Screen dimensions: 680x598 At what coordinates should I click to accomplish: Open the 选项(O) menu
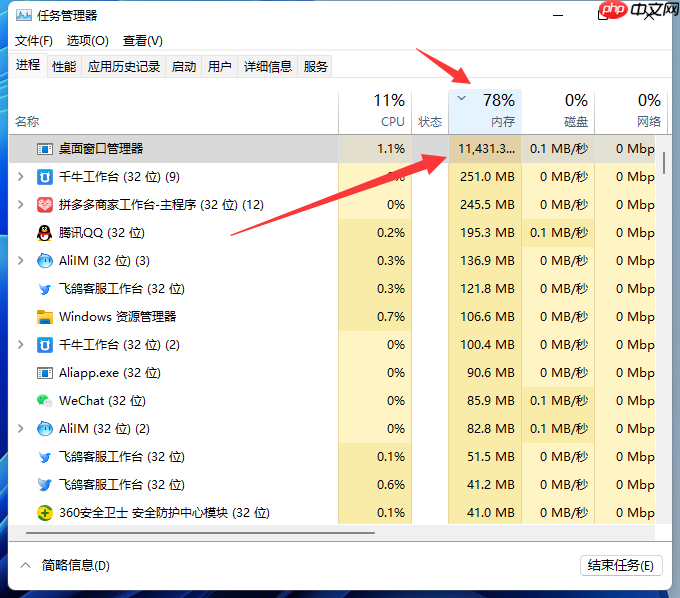pos(88,41)
